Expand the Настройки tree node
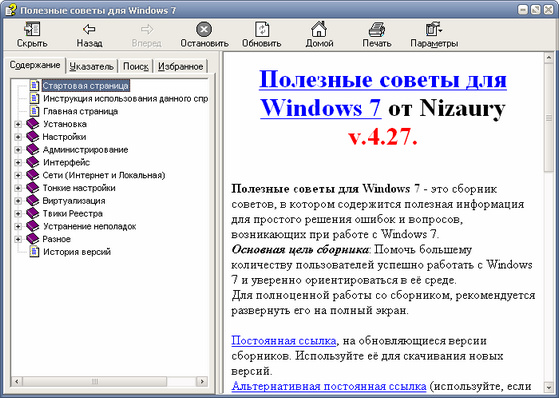 coord(17,137)
